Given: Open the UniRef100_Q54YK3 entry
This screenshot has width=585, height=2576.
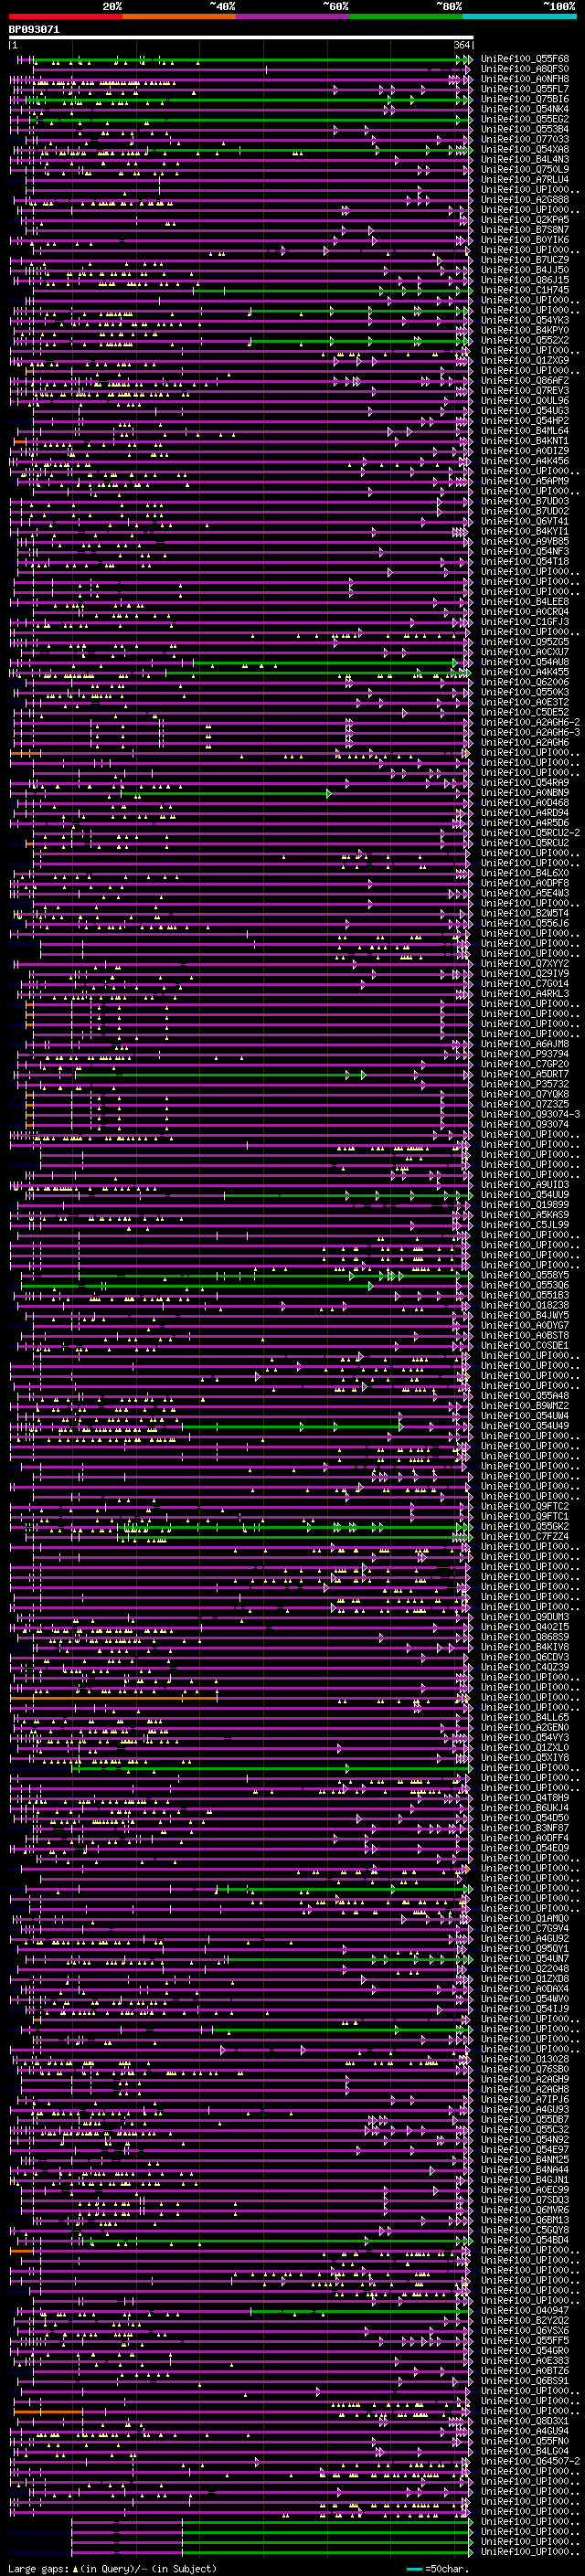Looking at the screenshot, I should pos(524,320).
